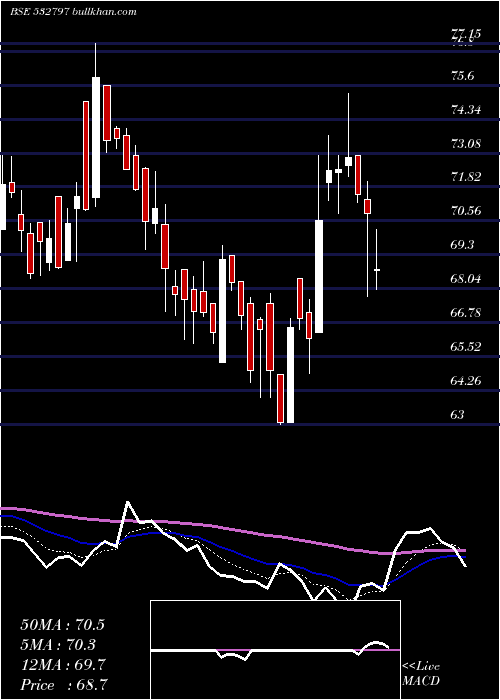Click the 75.6 price axis label
The height and width of the screenshot is (700, 500).
462,76
